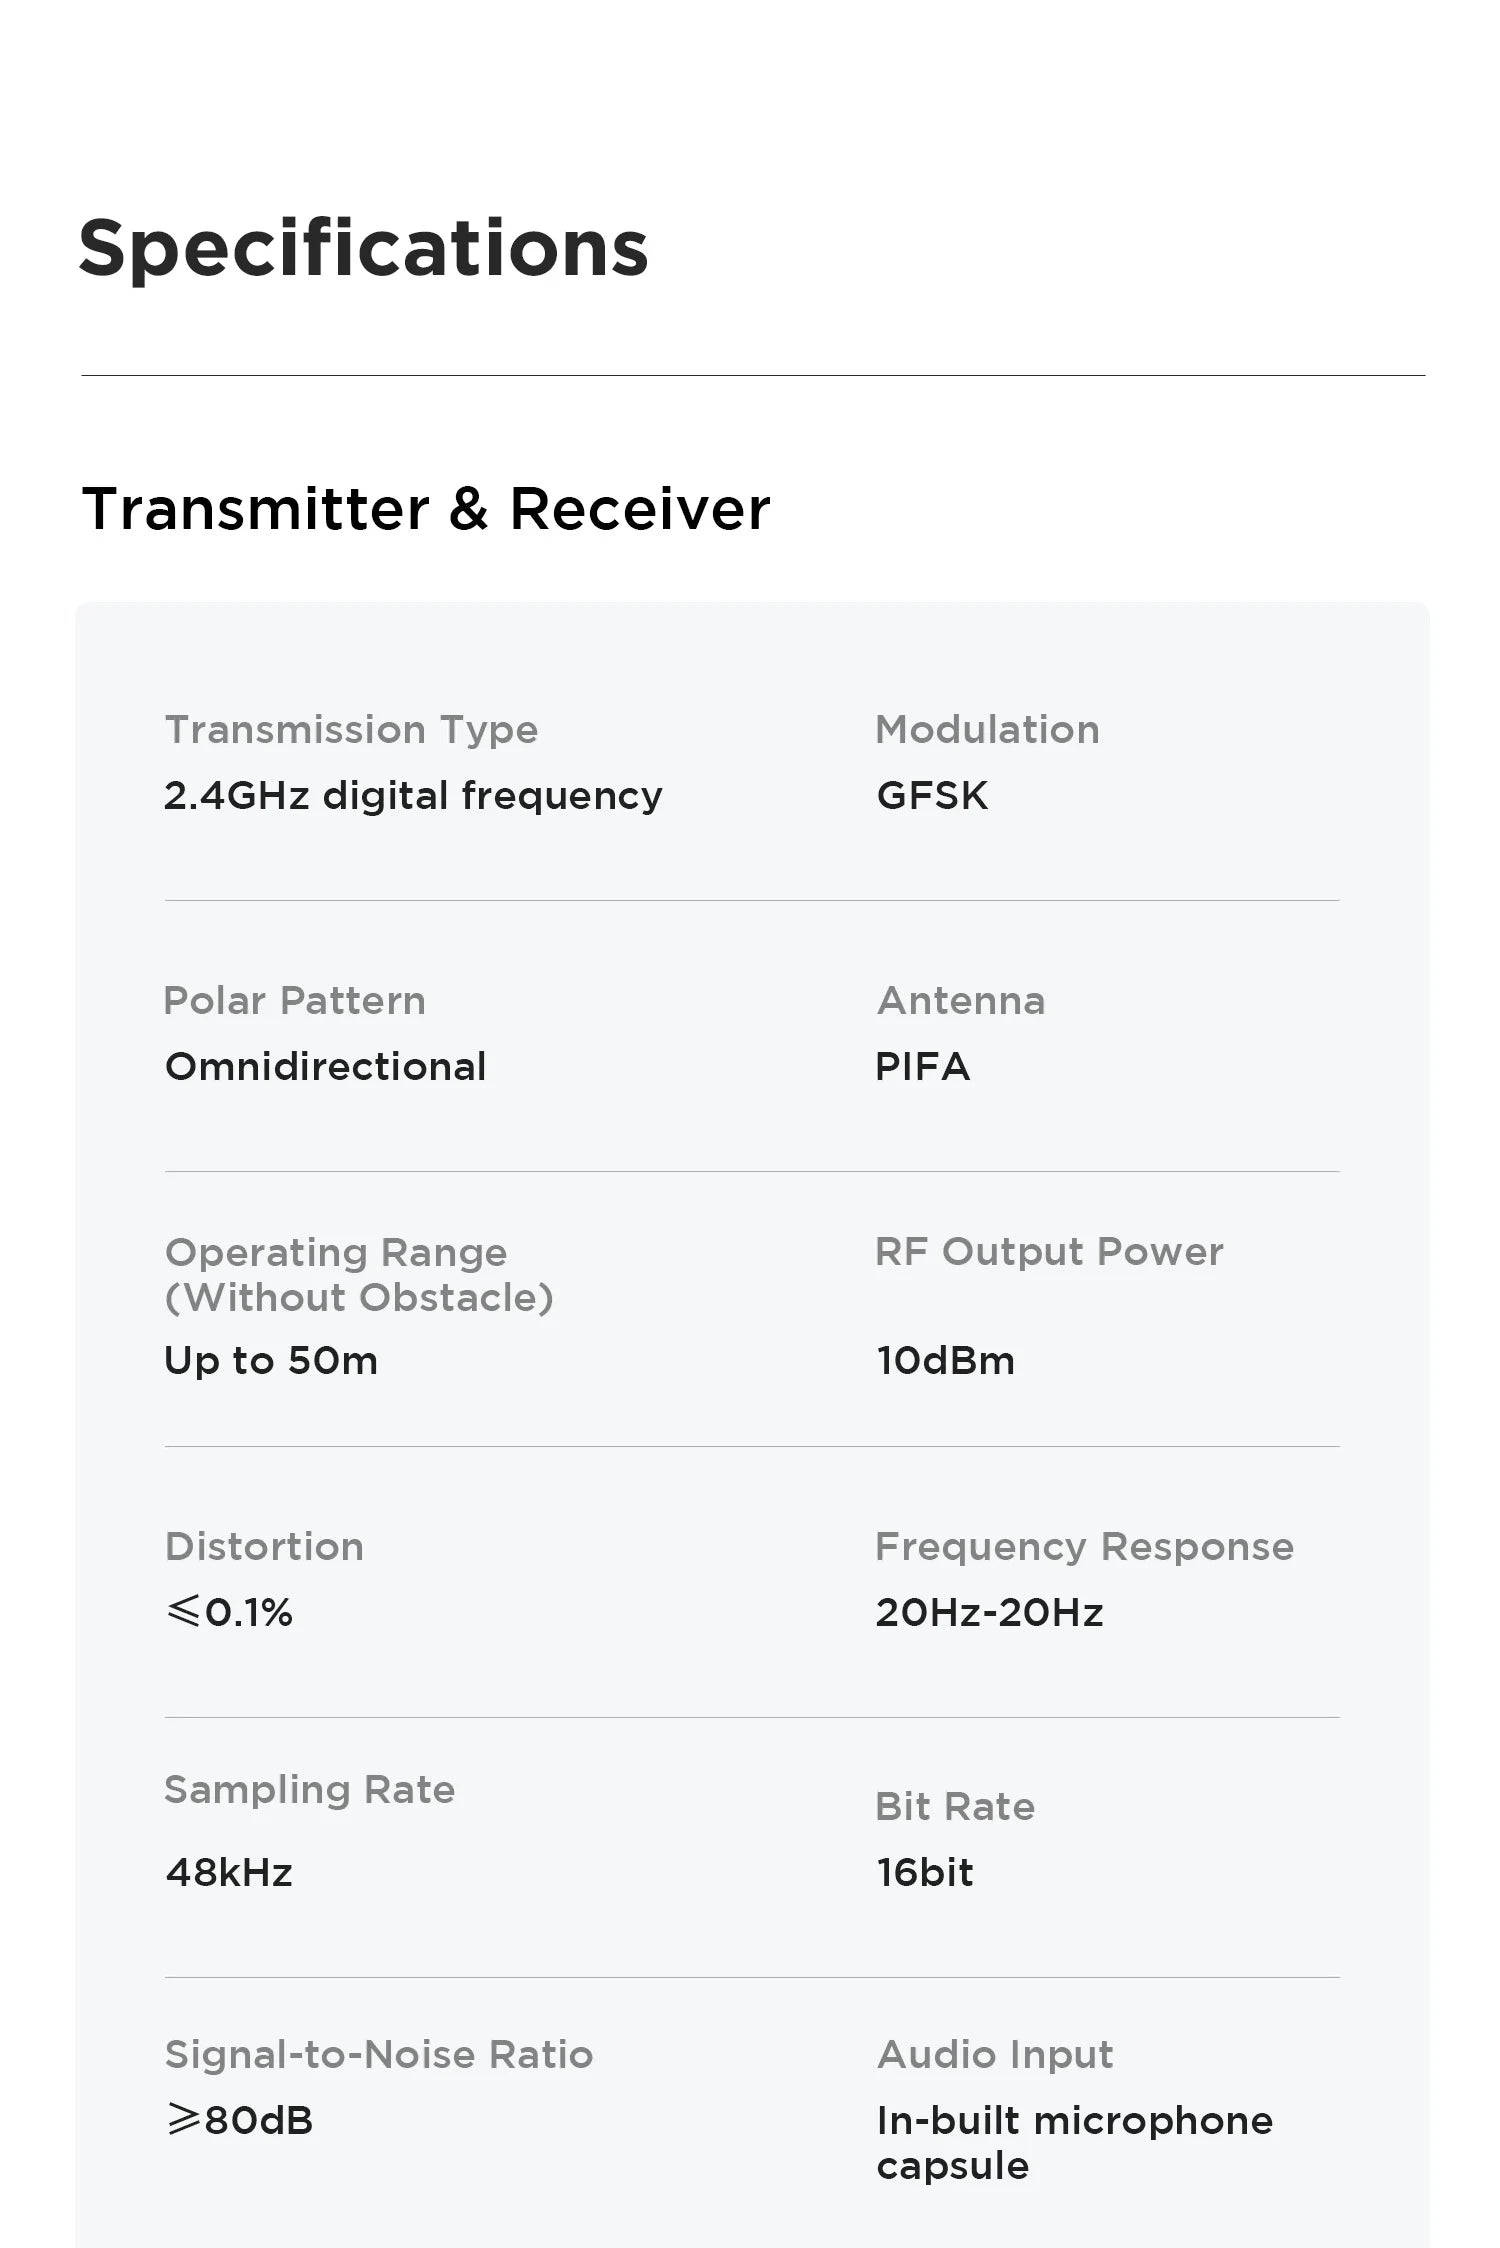Select the Transmission Type label
1500x2248 pixels.
(x=351, y=730)
